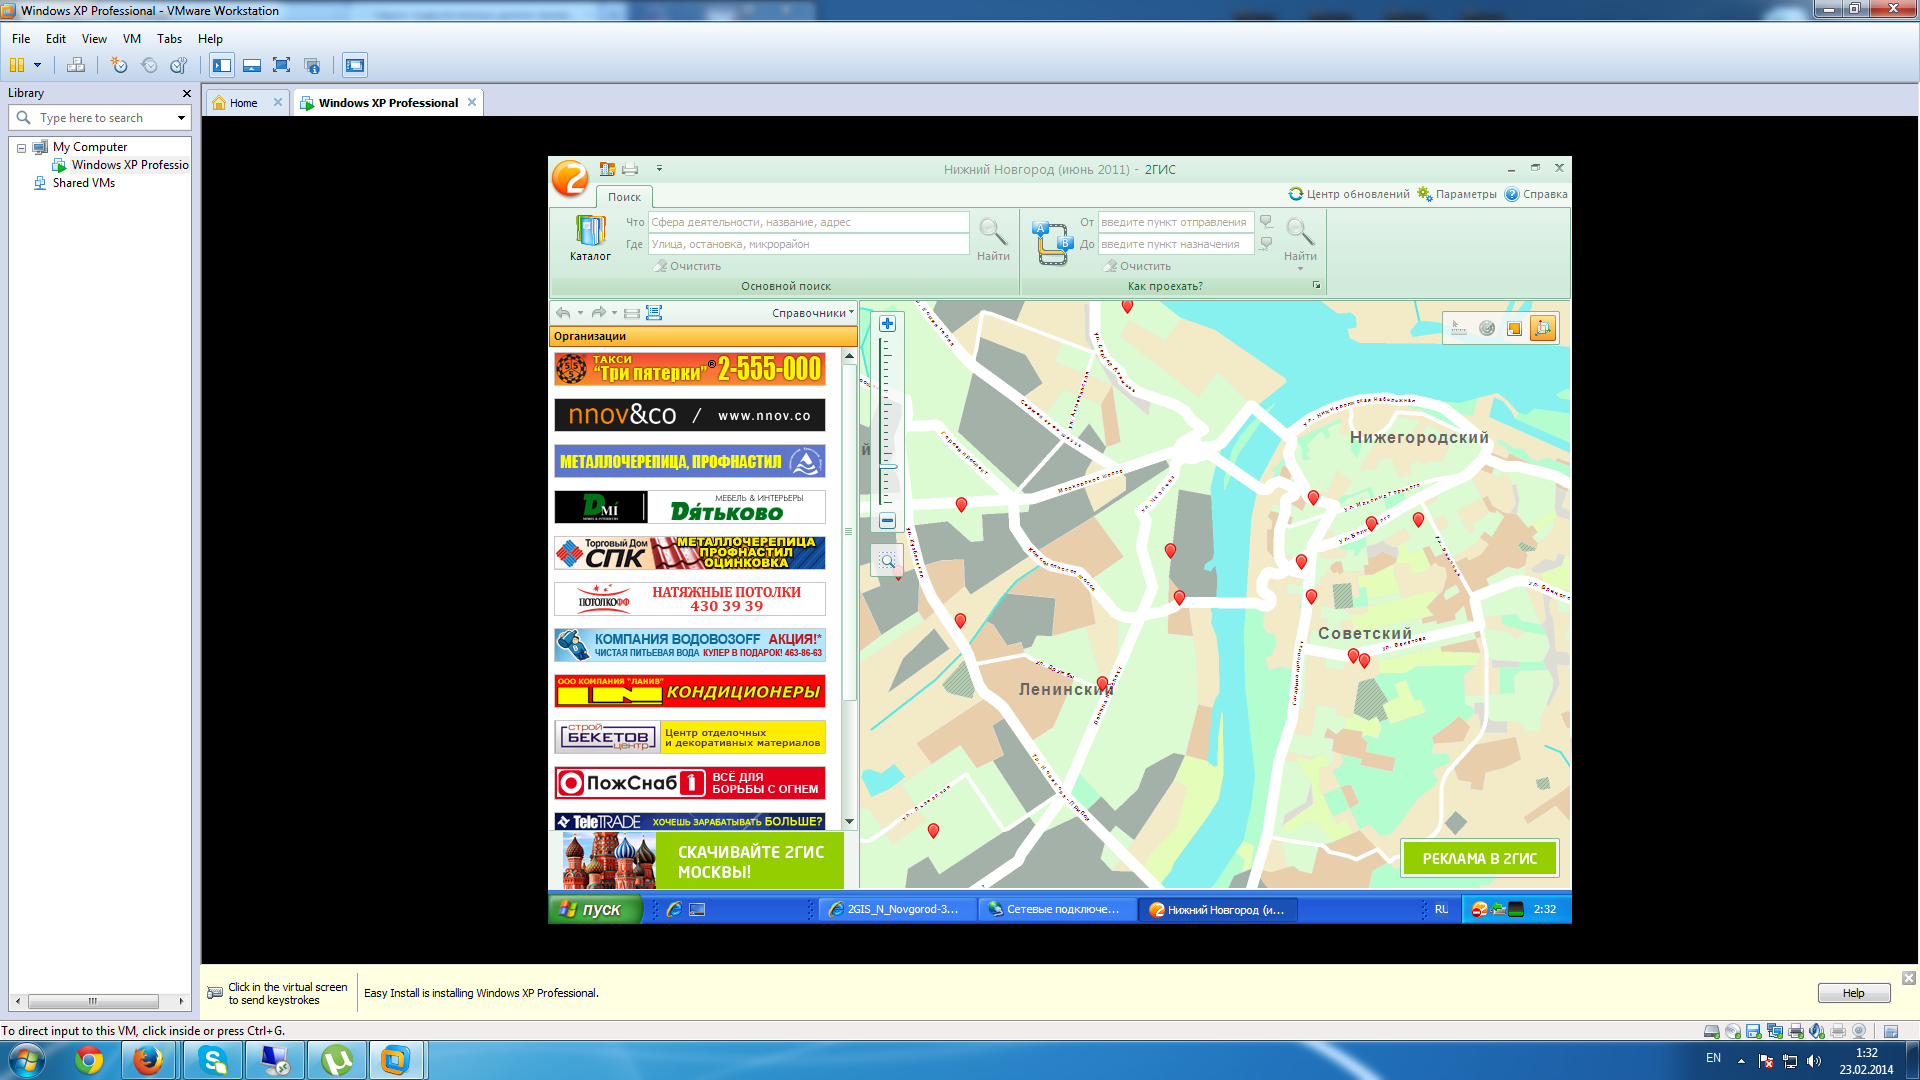Click the forward arrow in directory panel
Image resolution: width=1920 pixels, height=1080 pixels.
tap(598, 313)
